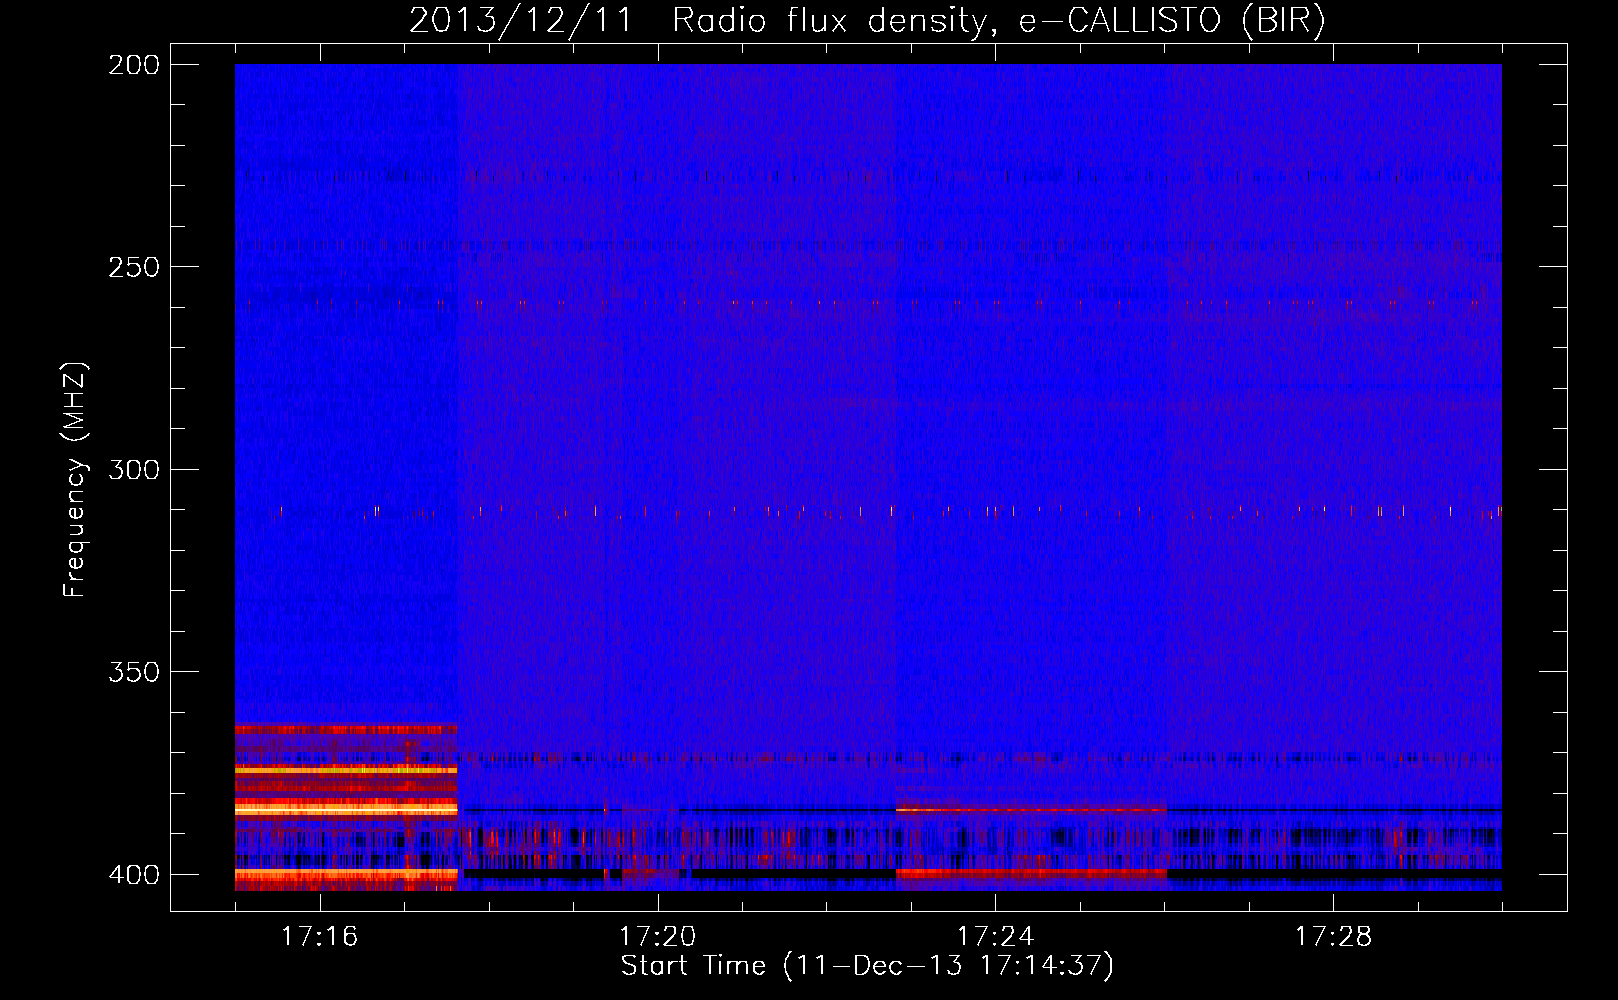The height and width of the screenshot is (1000, 1618).
Task: Click the 200 frequency tick label
Action: pyautogui.click(x=134, y=65)
